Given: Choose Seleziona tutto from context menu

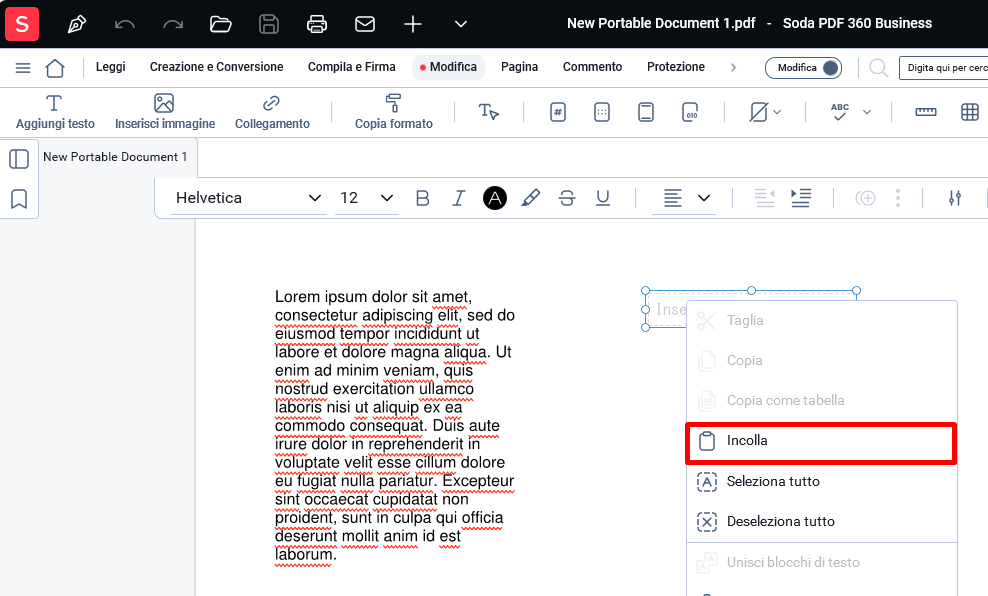Looking at the screenshot, I should tap(821, 482).
